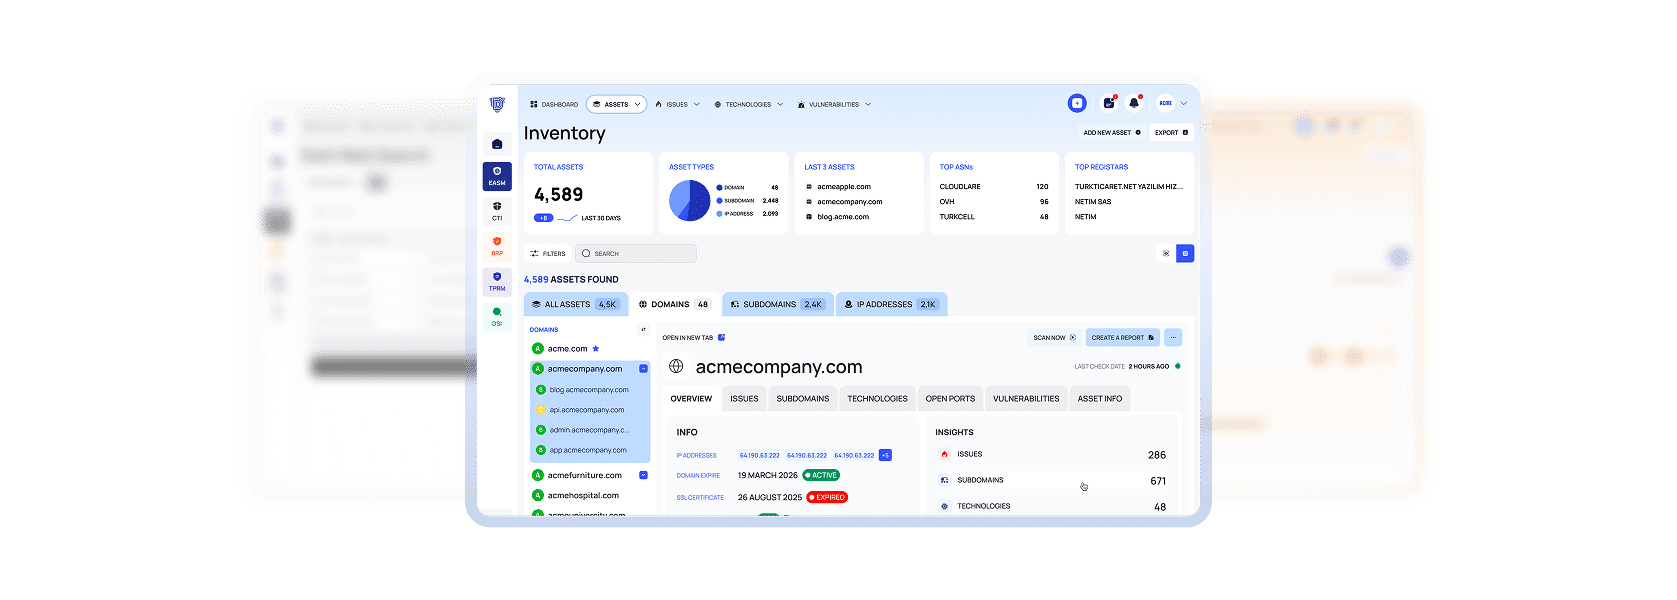The width and height of the screenshot is (1677, 600).
Task: Click the home icon in sidebar
Action: pos(497,144)
